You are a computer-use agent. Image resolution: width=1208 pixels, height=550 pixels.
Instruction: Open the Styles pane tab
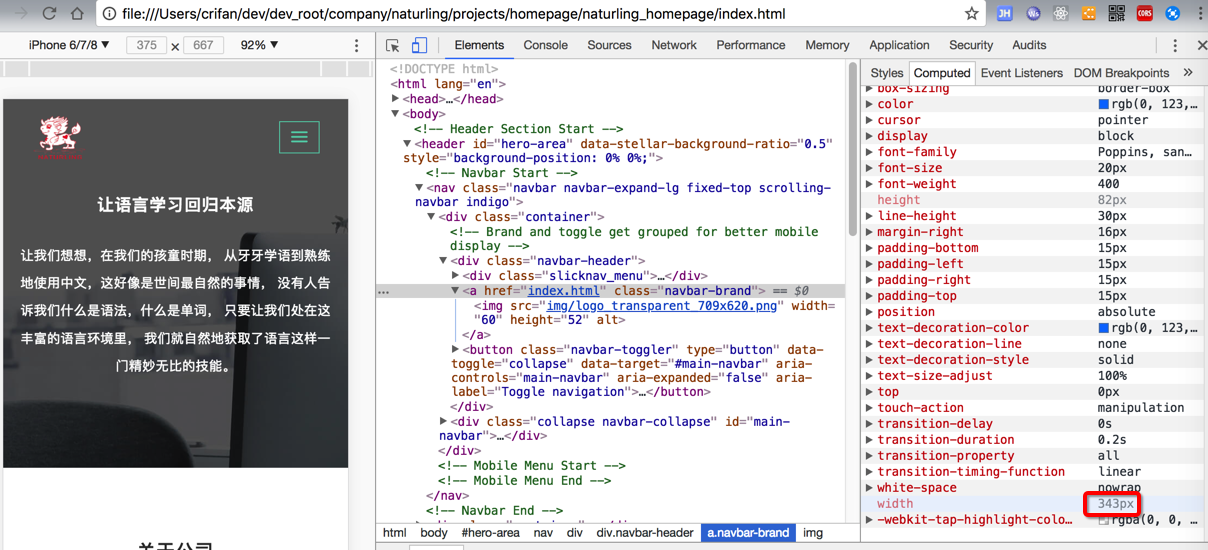[887, 73]
